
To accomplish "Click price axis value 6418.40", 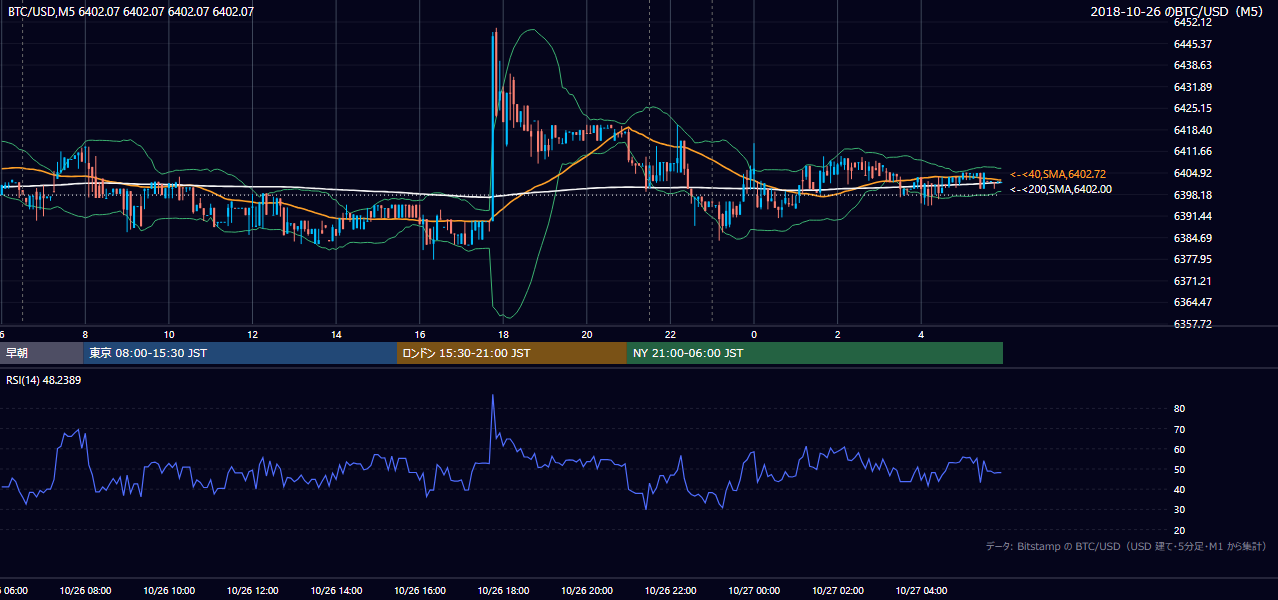I will point(1193,130).
